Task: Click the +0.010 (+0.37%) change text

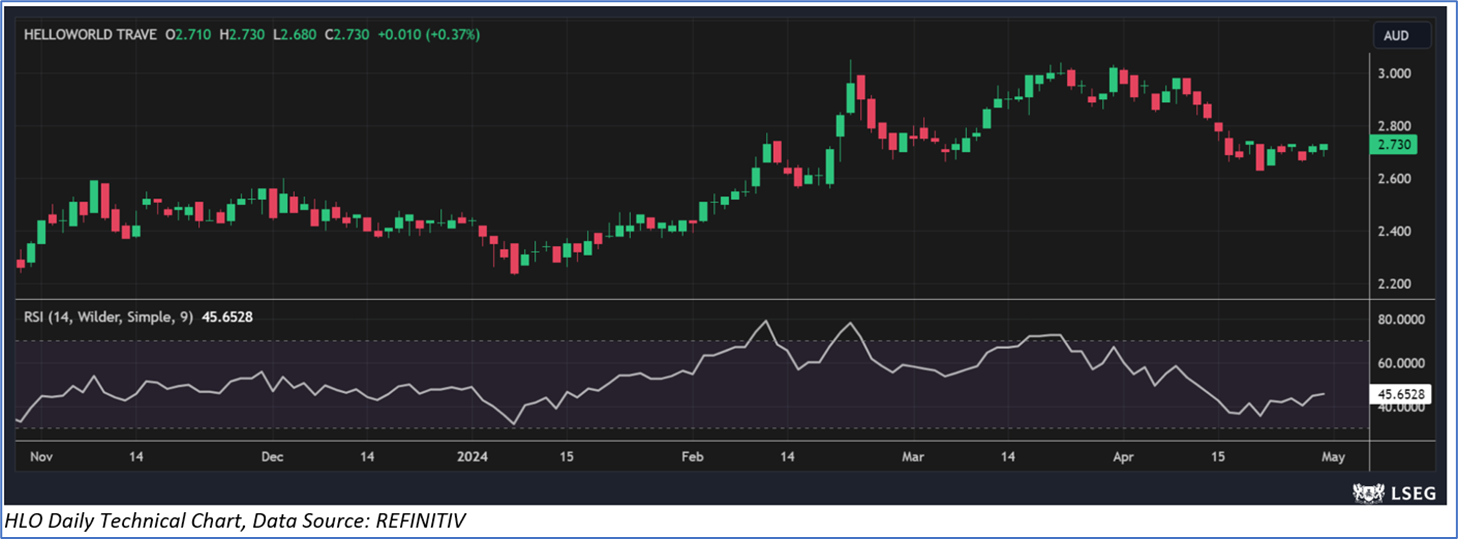Action: (428, 35)
